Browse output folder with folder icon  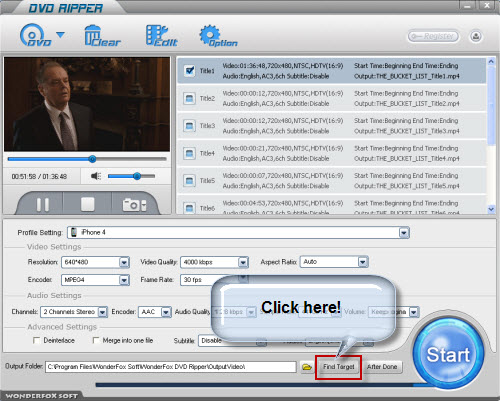click(307, 367)
